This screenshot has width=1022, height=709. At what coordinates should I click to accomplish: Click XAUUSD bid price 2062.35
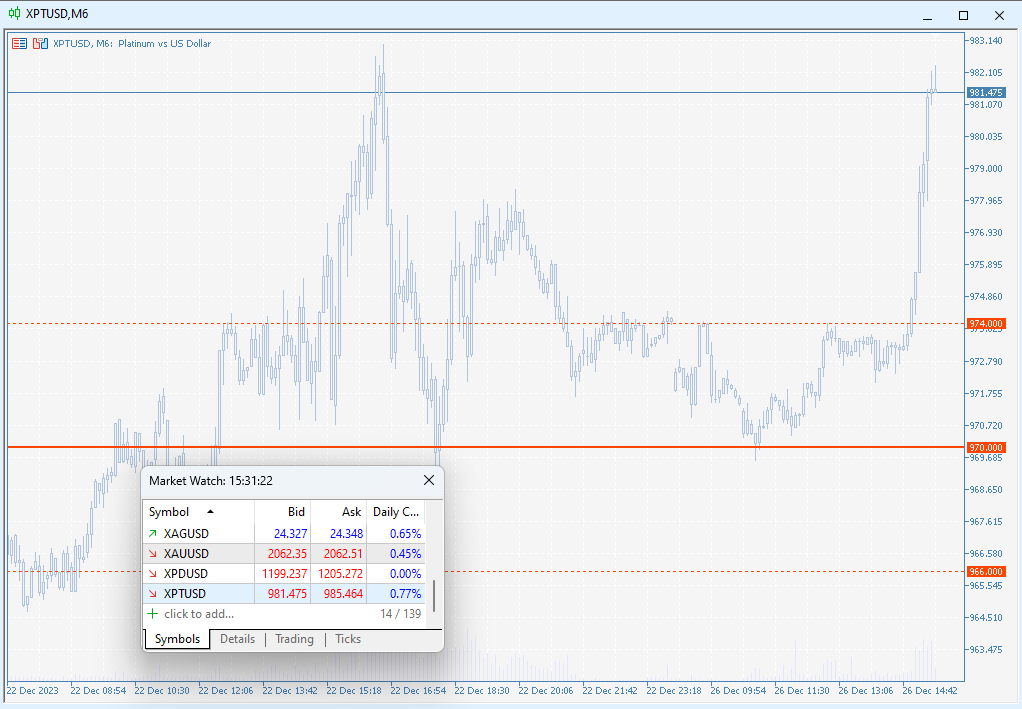(287, 554)
